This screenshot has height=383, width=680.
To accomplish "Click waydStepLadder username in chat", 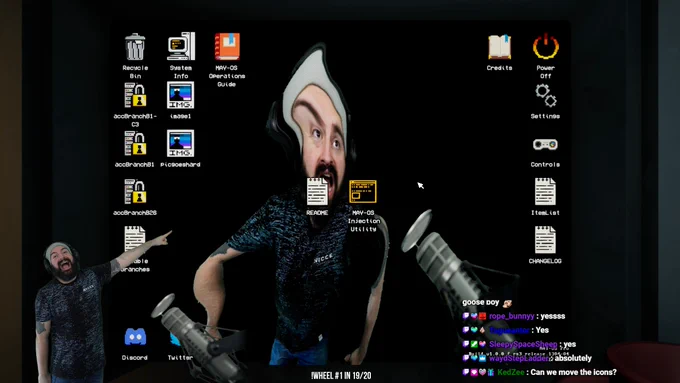I will click(x=519, y=358).
